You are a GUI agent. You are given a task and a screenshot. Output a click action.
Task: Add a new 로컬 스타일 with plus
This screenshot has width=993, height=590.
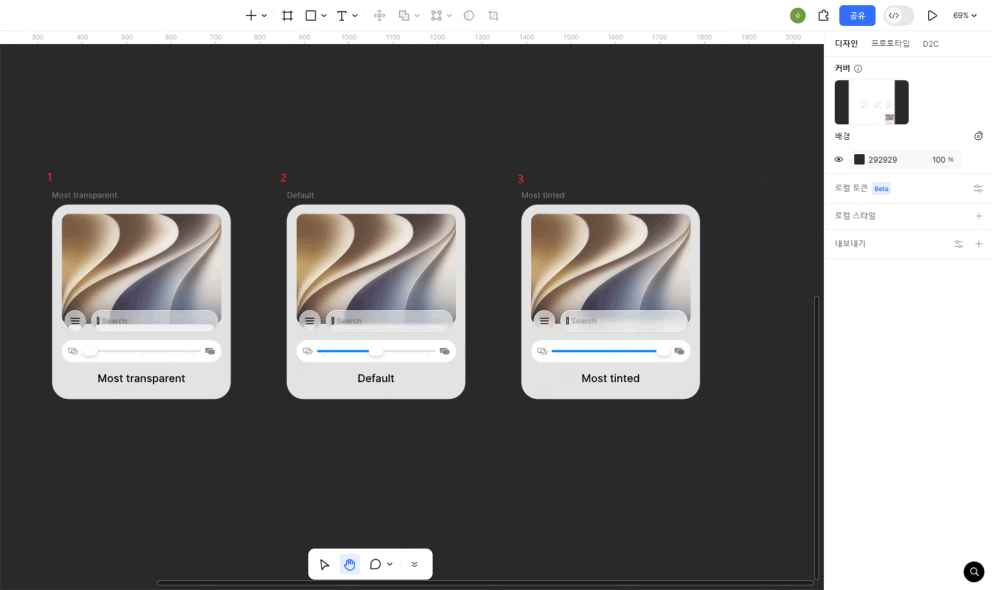(978, 216)
